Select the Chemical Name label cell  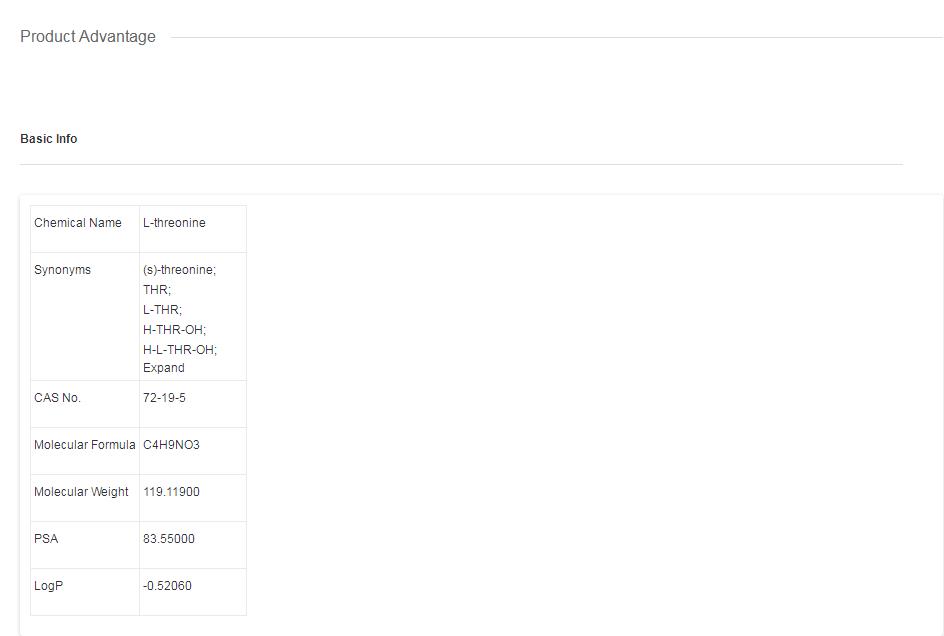(78, 223)
